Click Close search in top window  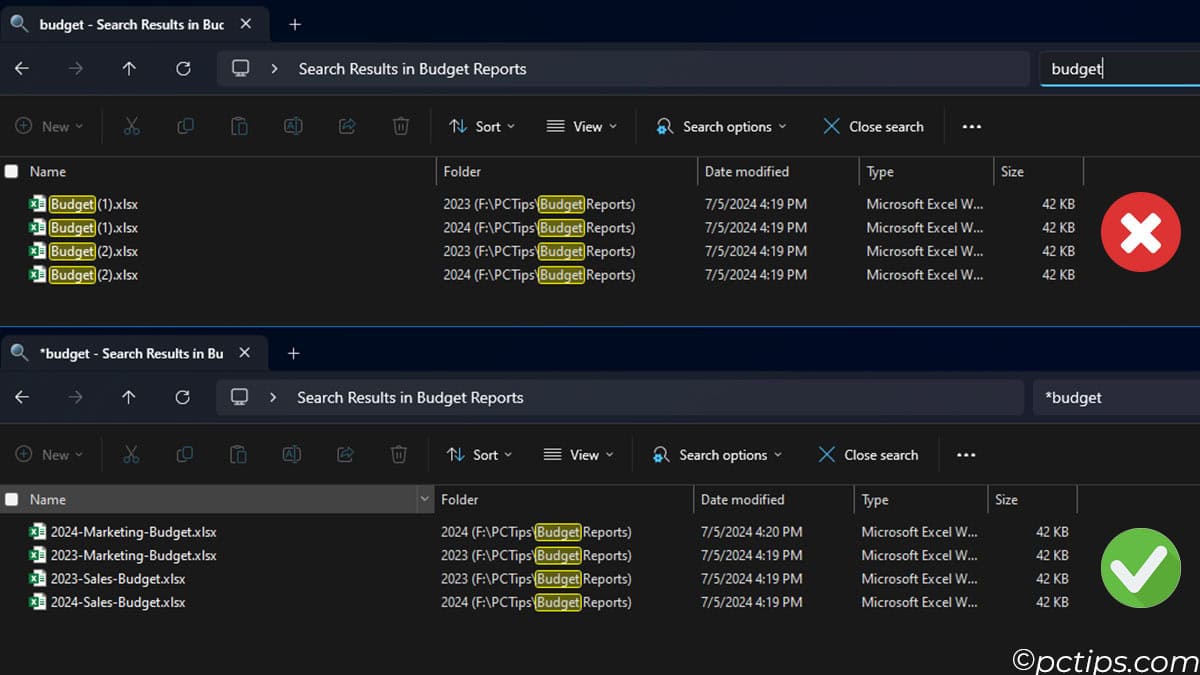click(873, 126)
